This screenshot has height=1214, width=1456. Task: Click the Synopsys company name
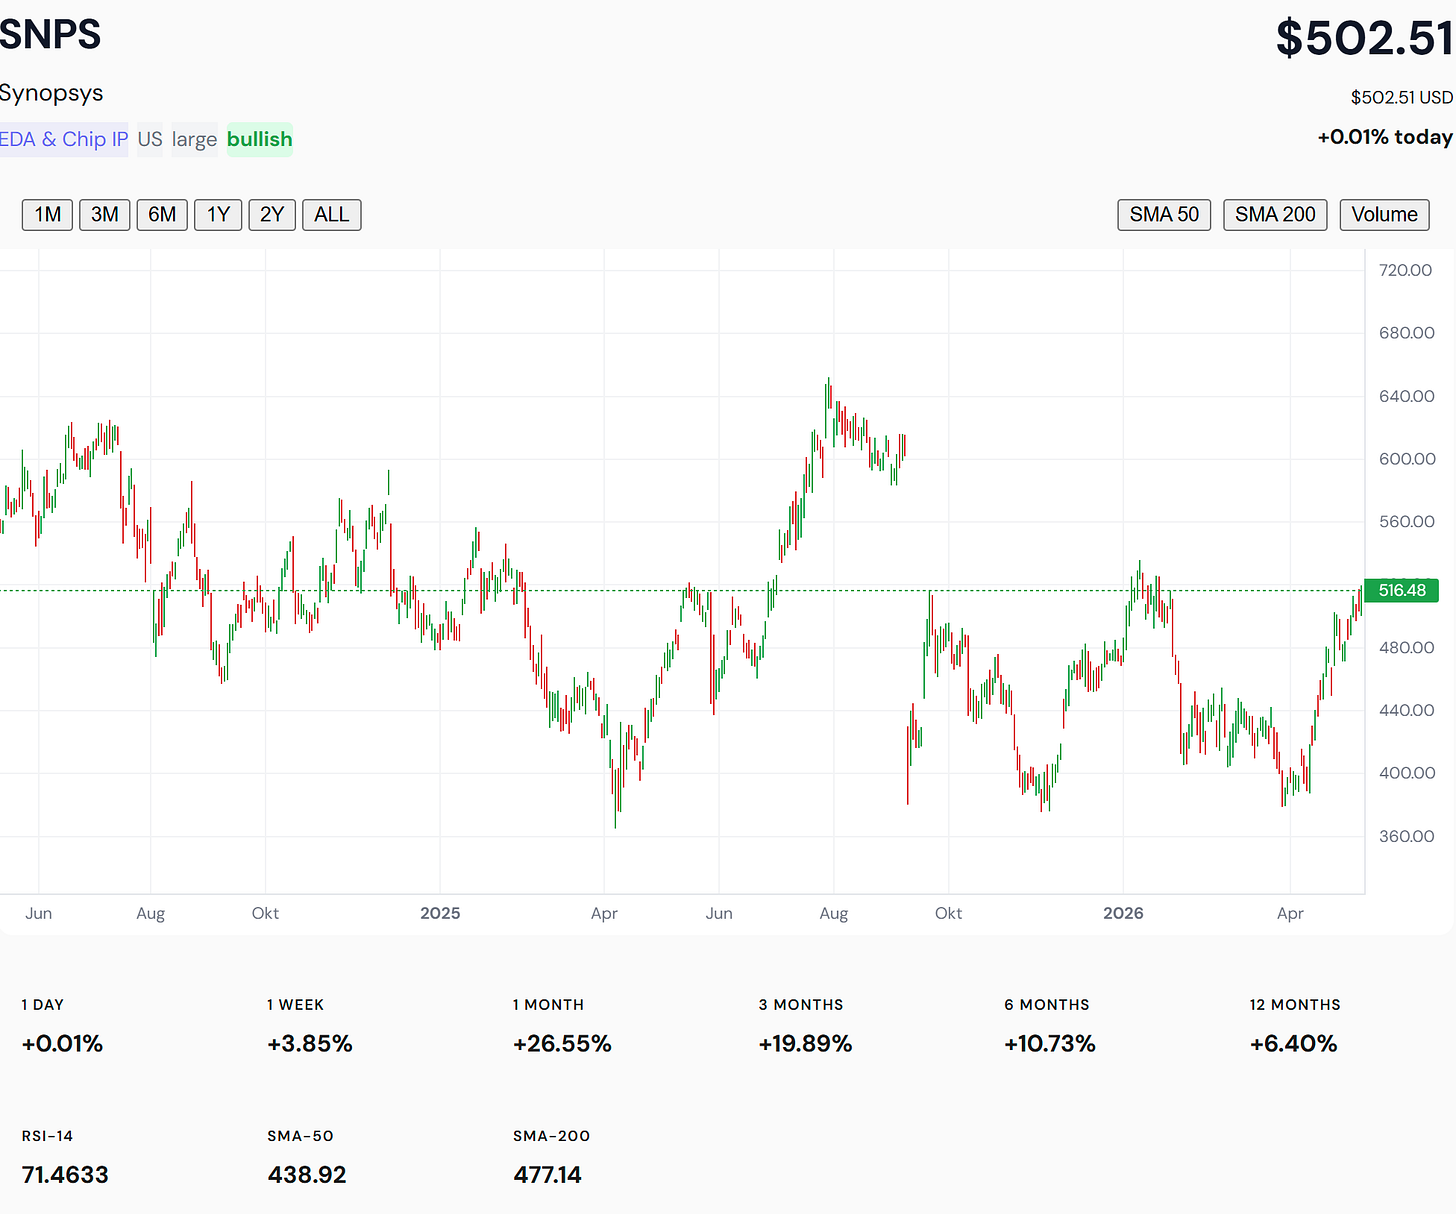(x=51, y=93)
